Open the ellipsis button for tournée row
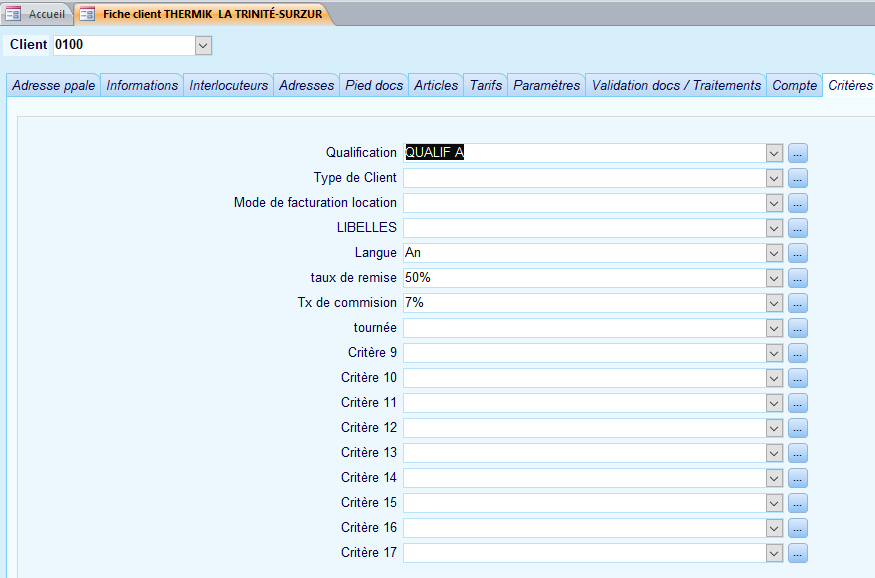875x578 pixels. (x=797, y=328)
